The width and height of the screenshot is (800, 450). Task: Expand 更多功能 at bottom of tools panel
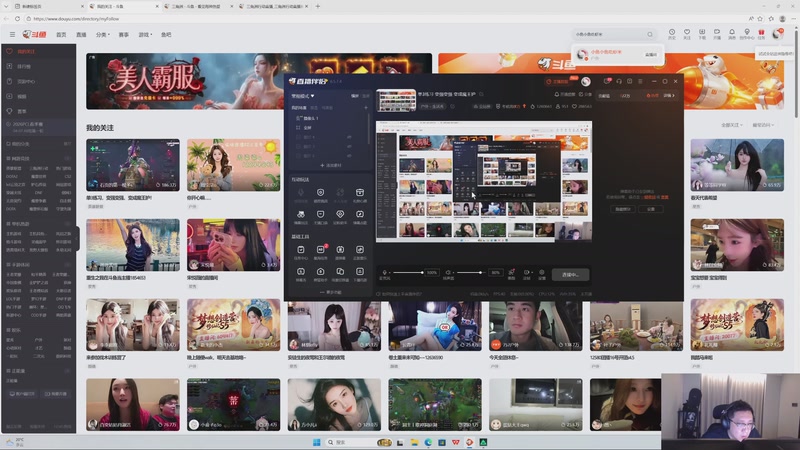[x=330, y=292]
